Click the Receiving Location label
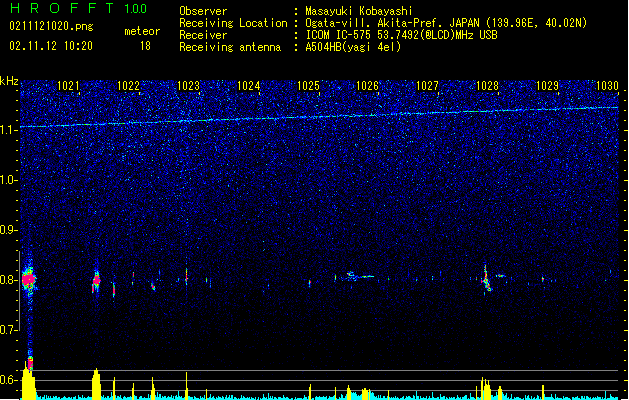This screenshot has width=629, height=400. point(233,23)
